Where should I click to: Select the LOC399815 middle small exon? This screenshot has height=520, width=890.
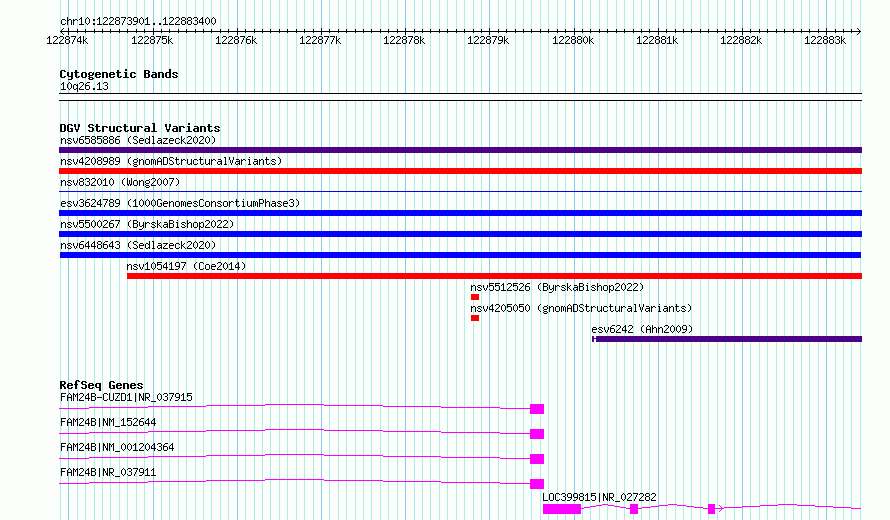point(634,509)
